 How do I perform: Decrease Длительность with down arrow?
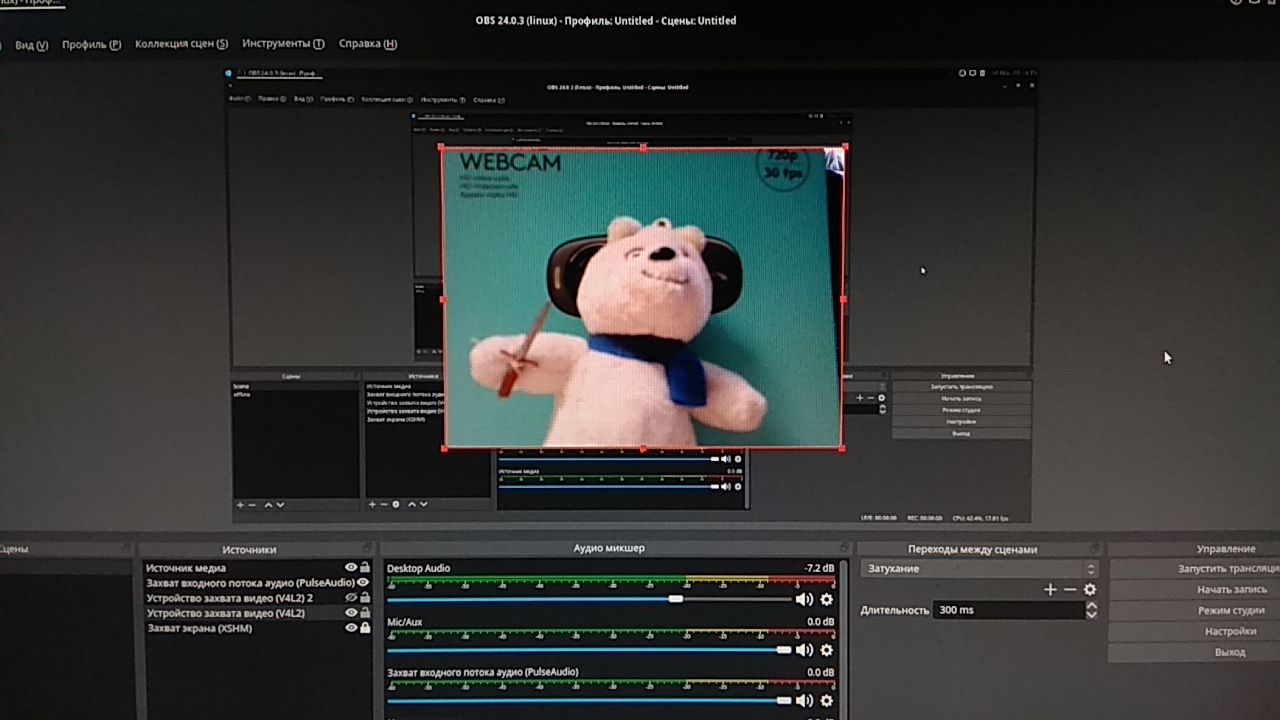1091,614
